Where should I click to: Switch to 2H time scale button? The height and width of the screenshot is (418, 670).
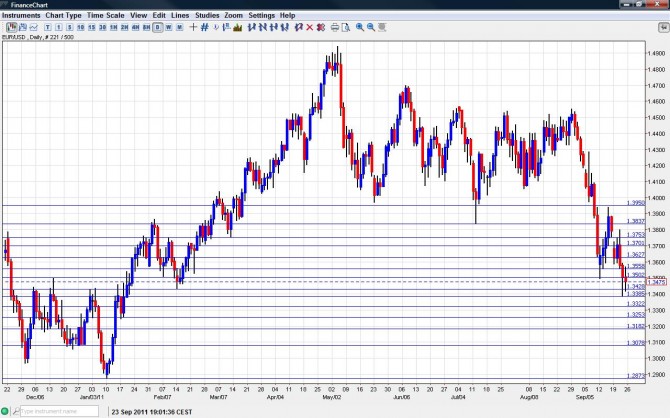pos(124,27)
